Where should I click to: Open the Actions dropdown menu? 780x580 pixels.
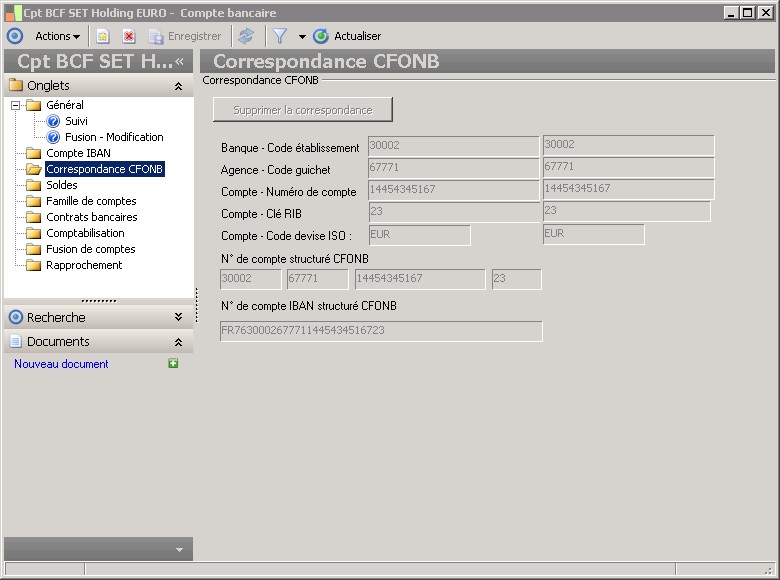pyautogui.click(x=57, y=36)
